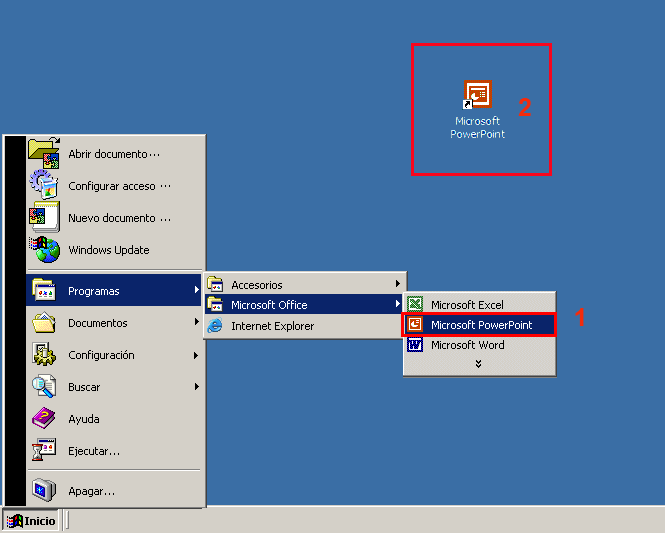Click the taskbar toolbar grip handle
Image resolution: width=665 pixels, height=533 pixels.
(66, 520)
